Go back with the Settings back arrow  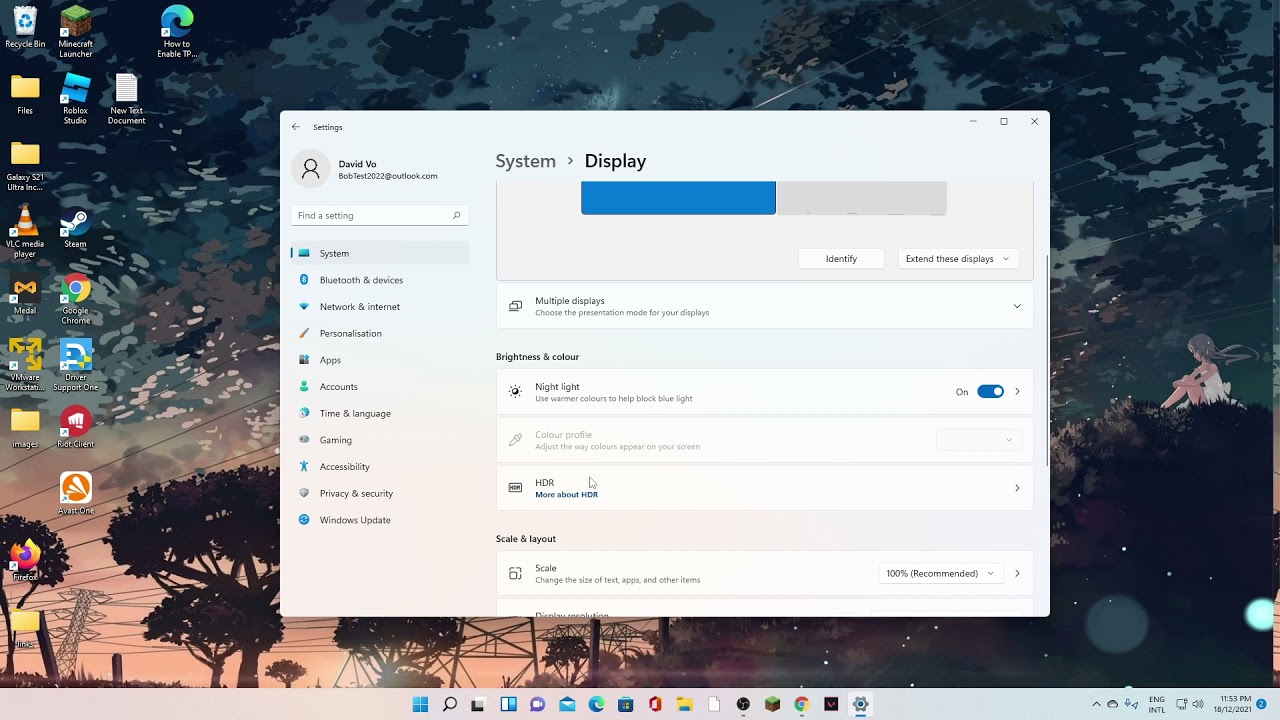point(296,127)
